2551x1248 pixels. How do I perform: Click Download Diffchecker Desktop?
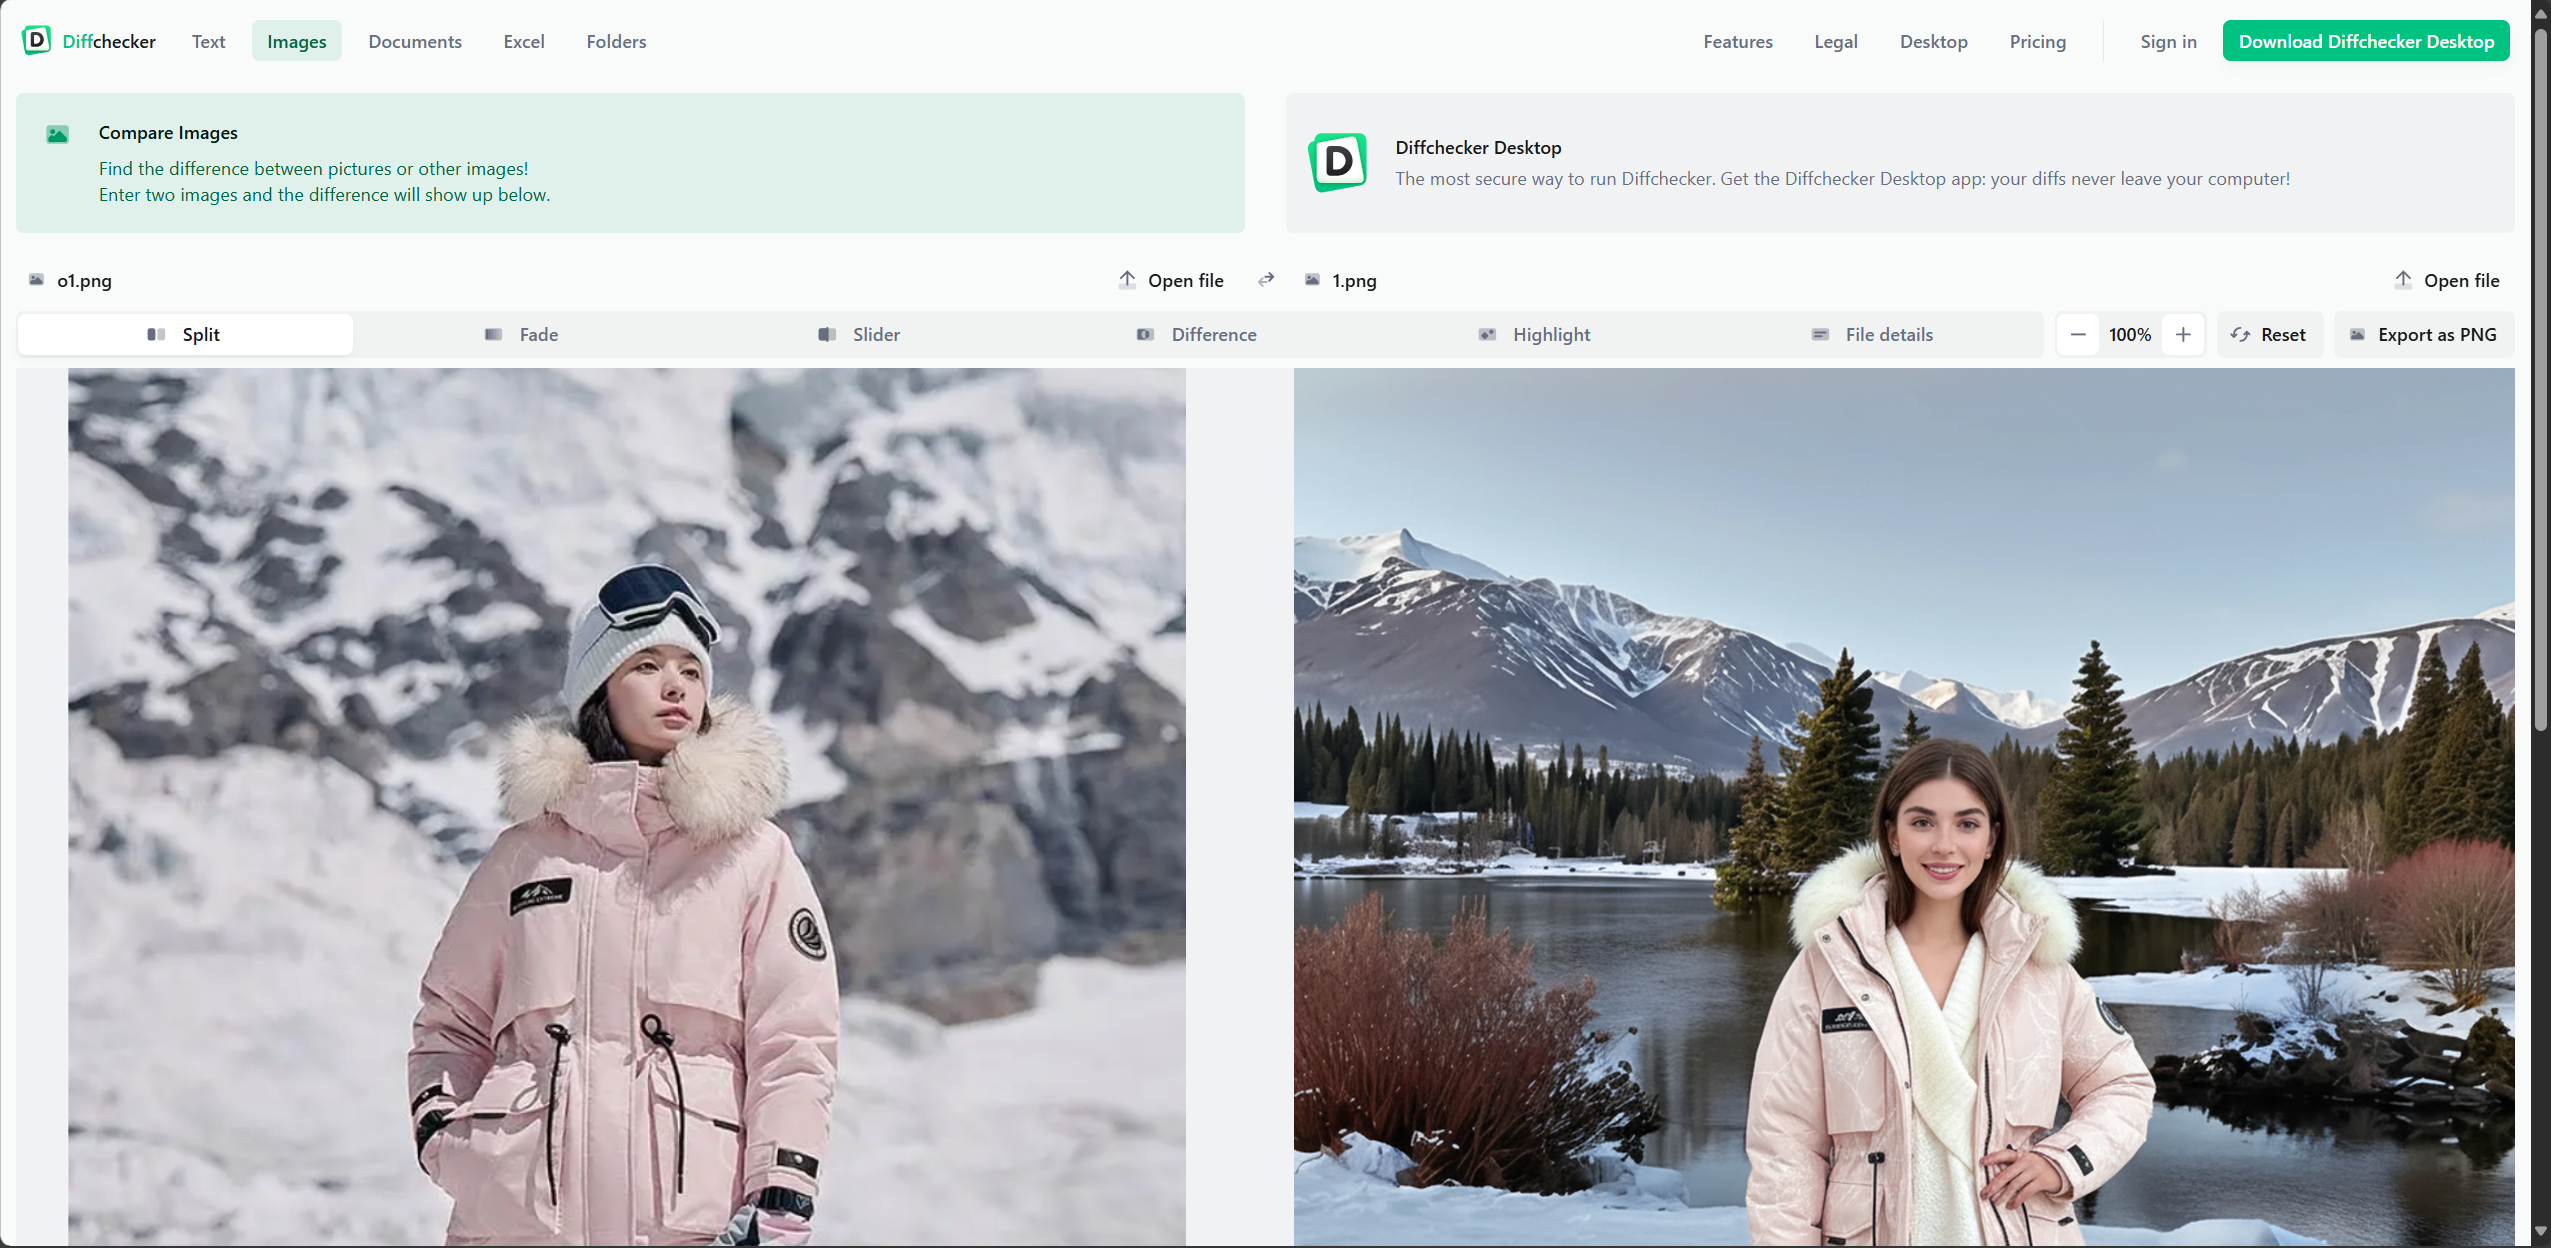point(2365,41)
